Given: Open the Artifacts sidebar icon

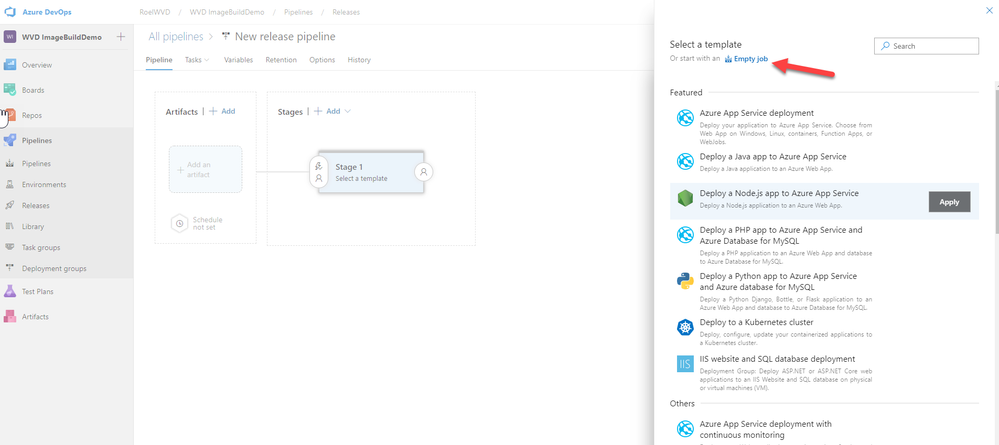Looking at the screenshot, I should coord(10,316).
